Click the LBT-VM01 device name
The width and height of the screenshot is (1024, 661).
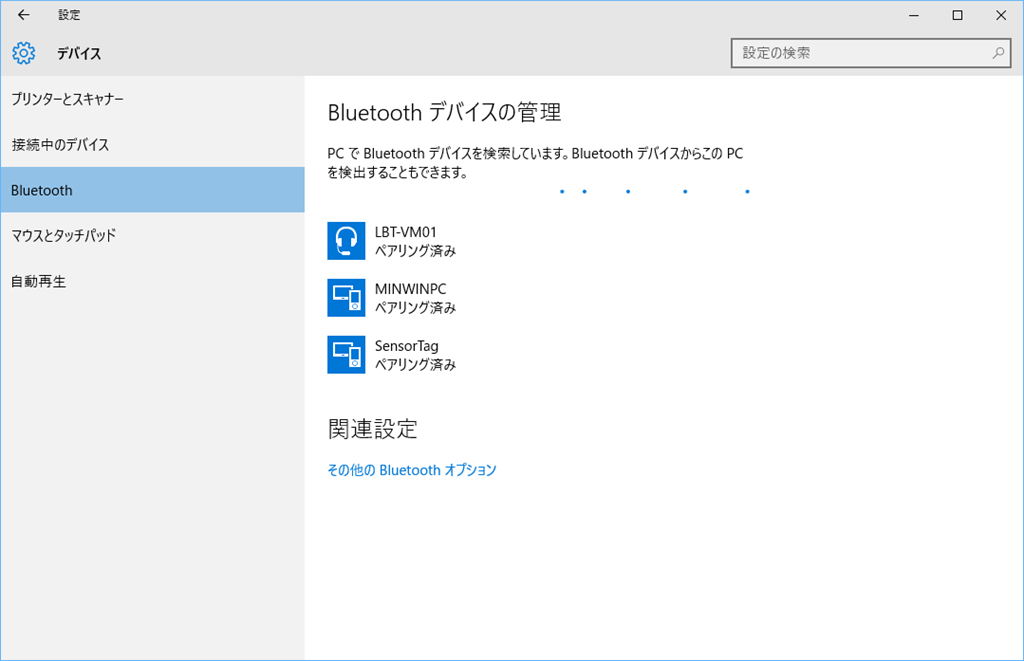pyautogui.click(x=405, y=232)
